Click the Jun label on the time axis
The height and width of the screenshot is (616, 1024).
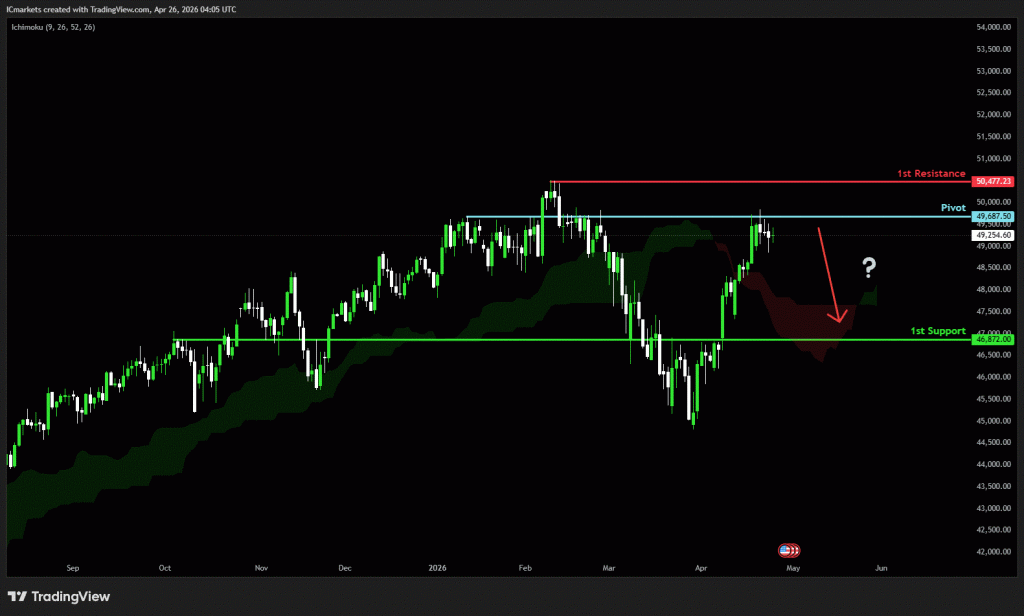881,568
